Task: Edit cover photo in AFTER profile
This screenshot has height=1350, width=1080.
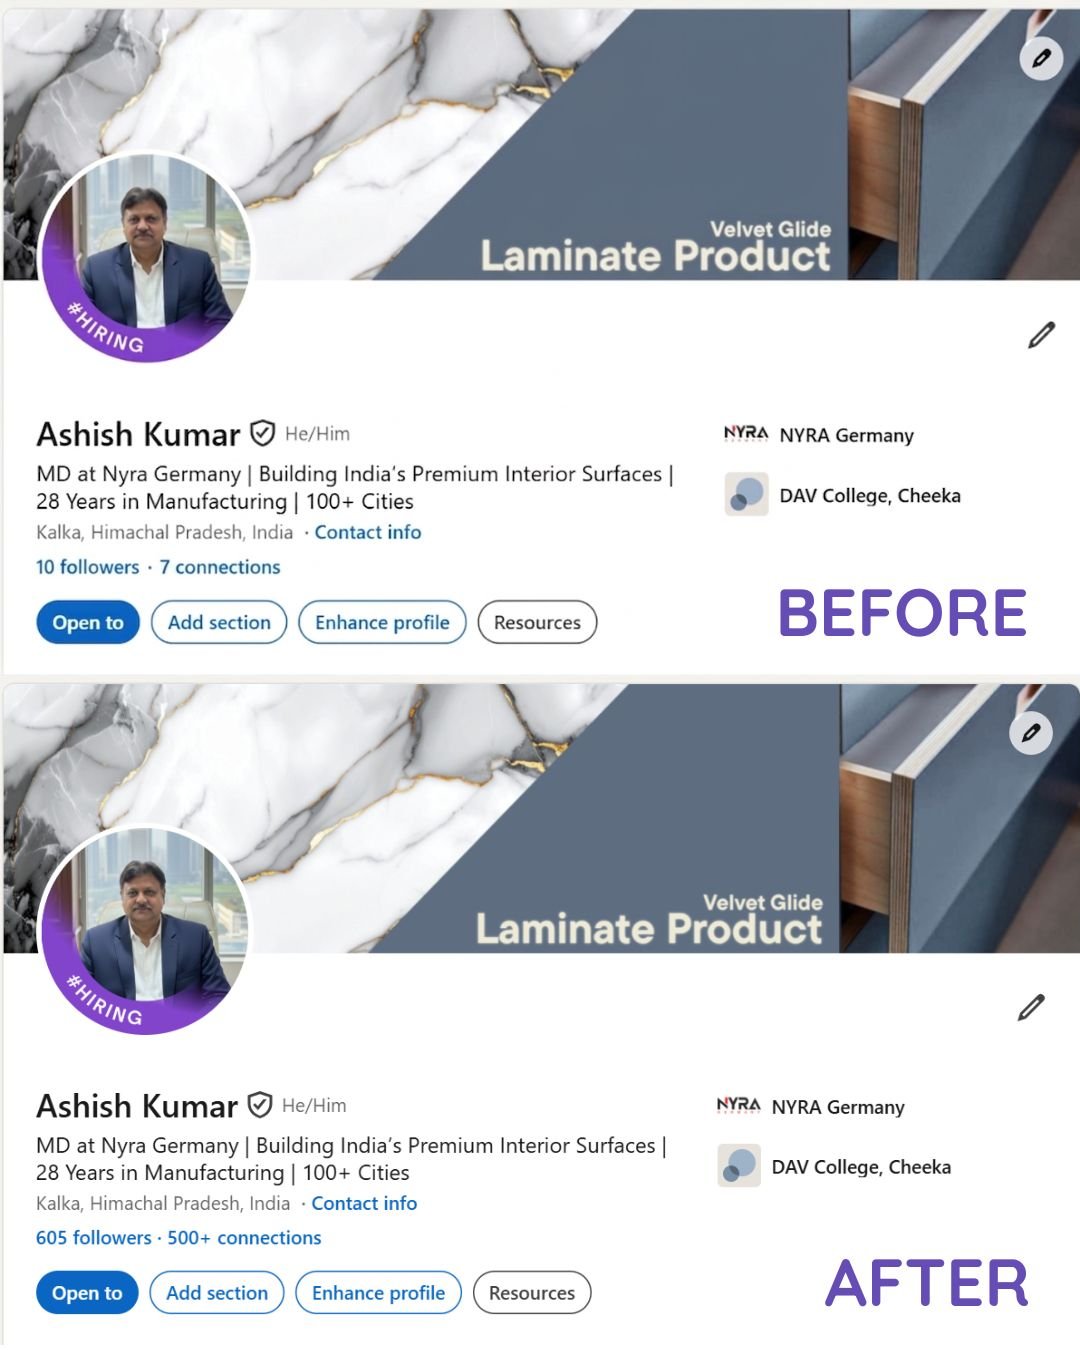Action: [1031, 732]
